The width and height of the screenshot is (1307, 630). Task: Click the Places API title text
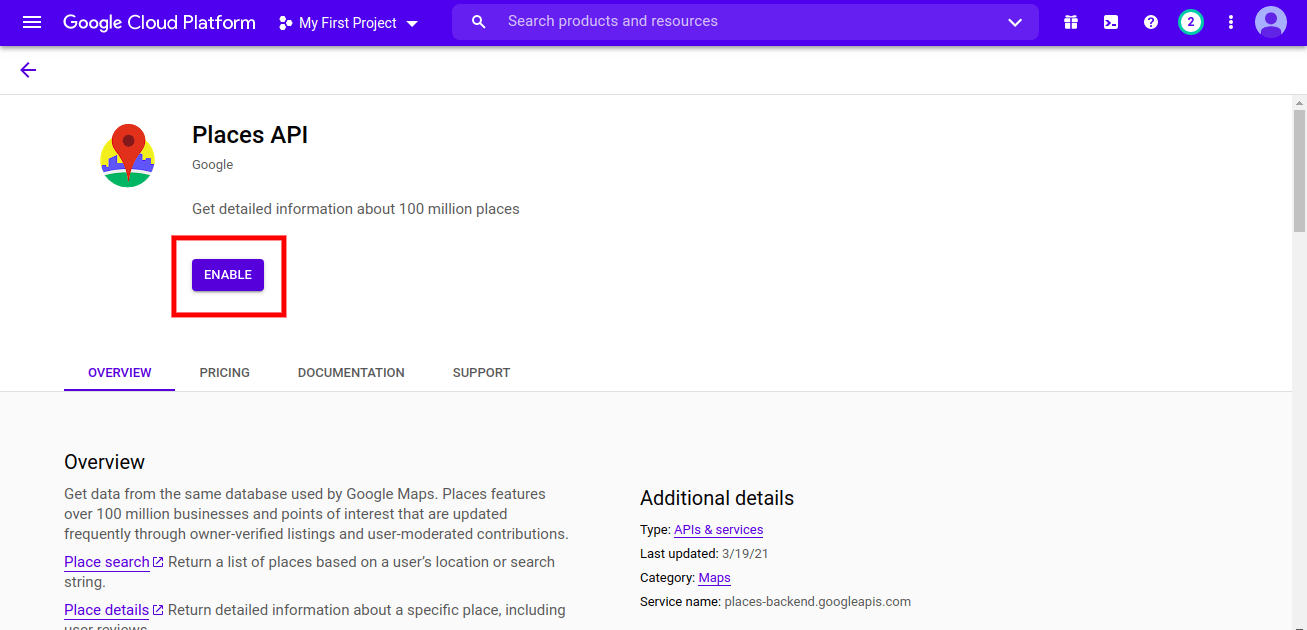pyautogui.click(x=250, y=135)
